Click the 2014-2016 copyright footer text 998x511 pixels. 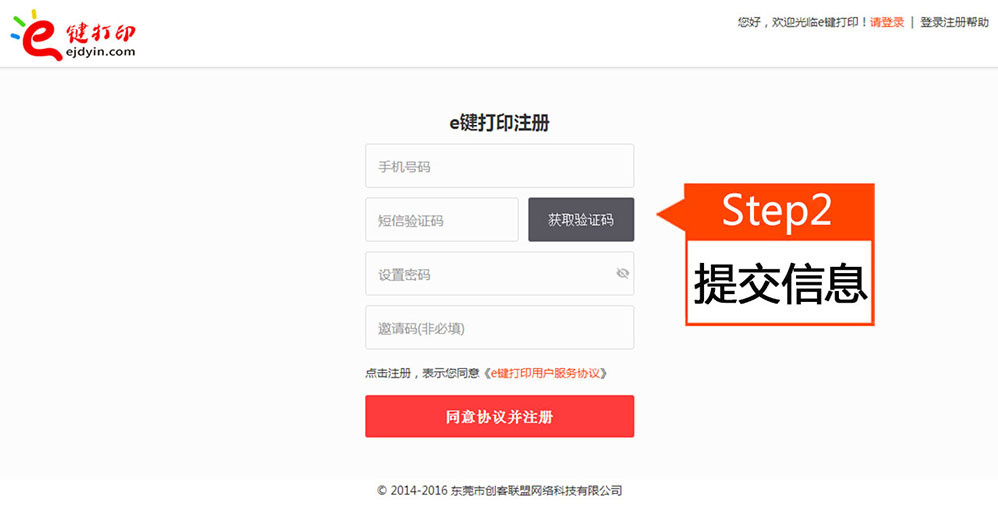[500, 491]
